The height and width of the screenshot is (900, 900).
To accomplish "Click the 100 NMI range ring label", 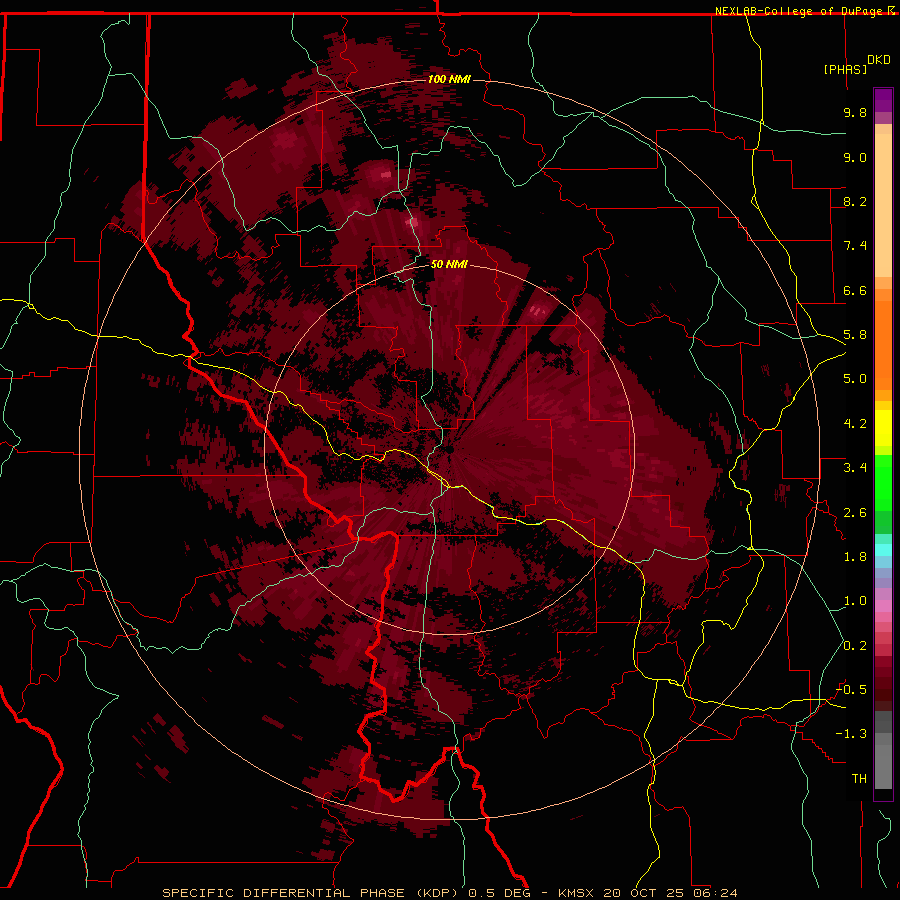I will point(449,79).
